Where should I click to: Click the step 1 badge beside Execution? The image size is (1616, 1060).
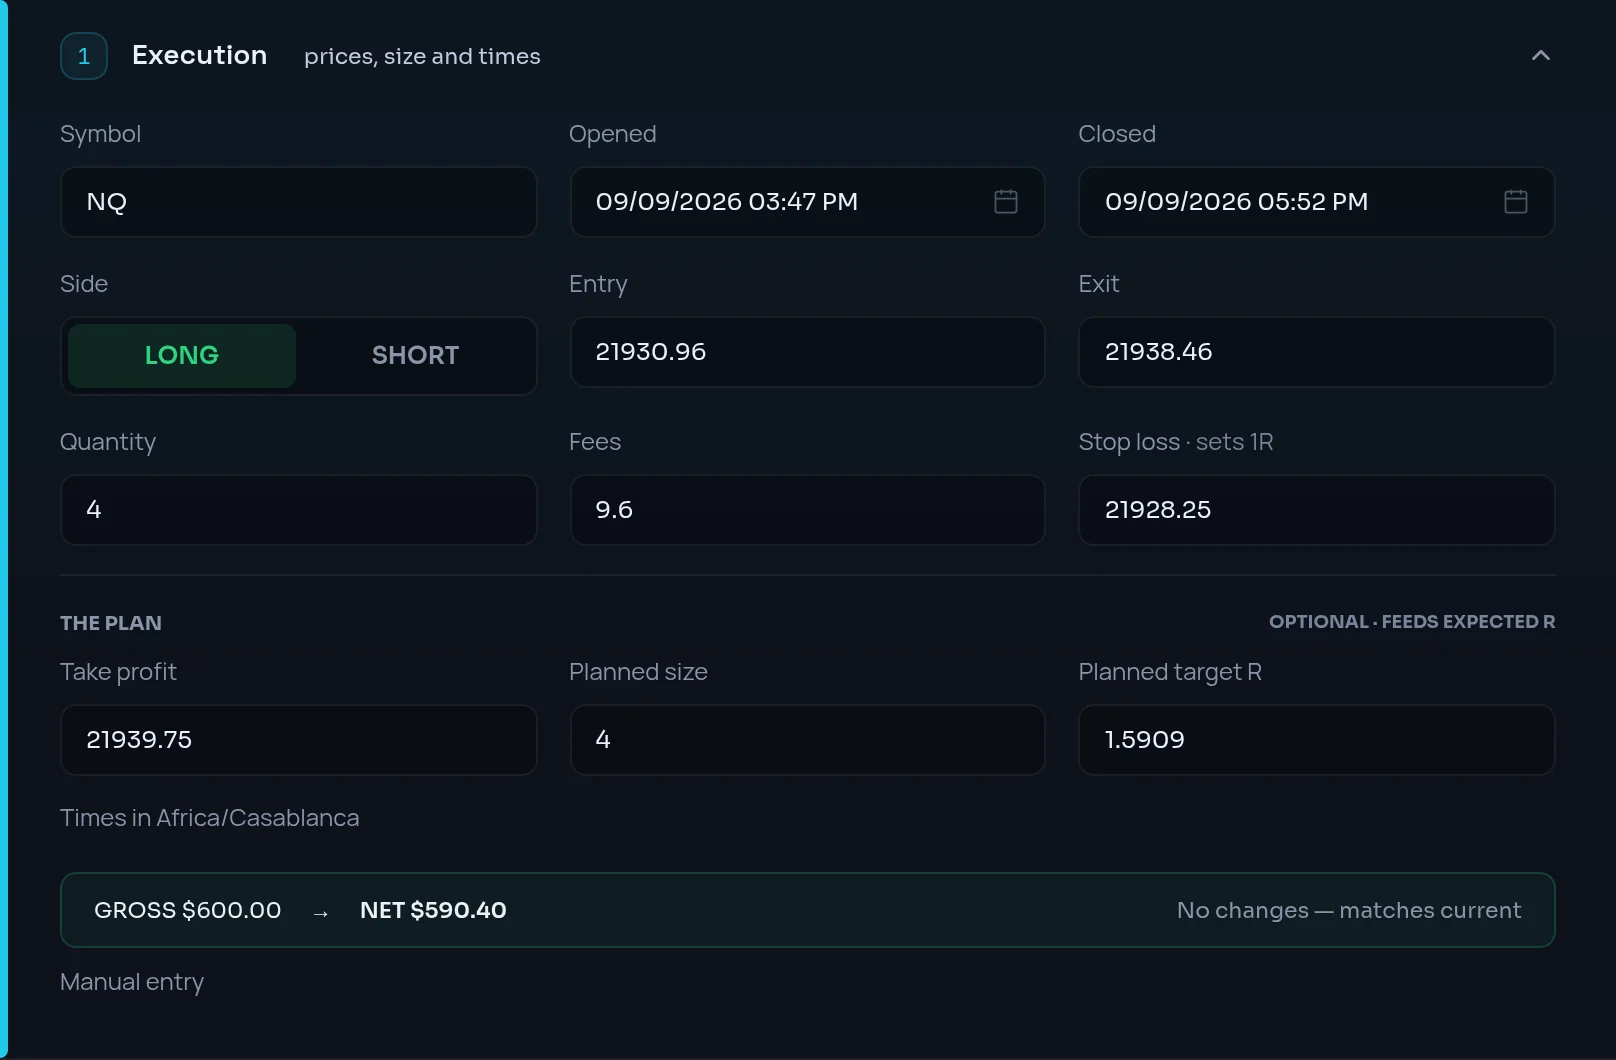pos(84,56)
